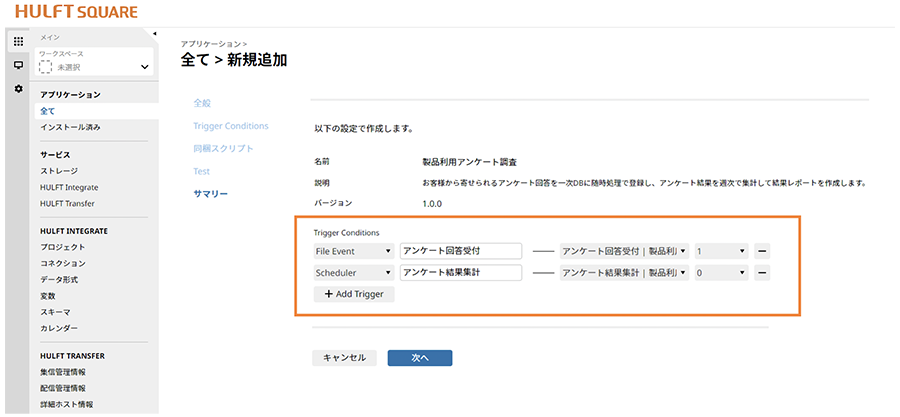Click the HULFT SQUARE logo
Screen dimensions: 900x417
pyautogui.click(x=76, y=12)
